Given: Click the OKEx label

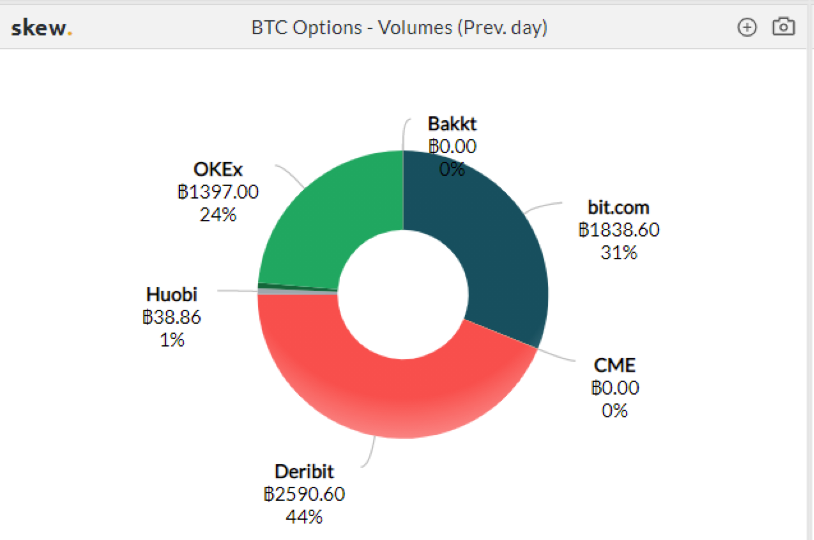Looking at the screenshot, I should (x=218, y=169).
